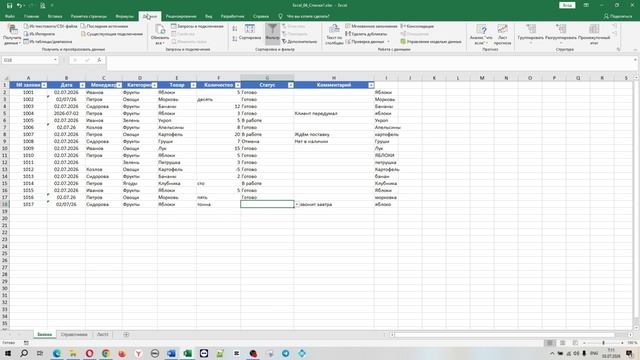
Task: Click the Insert Function fx icon
Action: pyautogui.click(x=99, y=60)
